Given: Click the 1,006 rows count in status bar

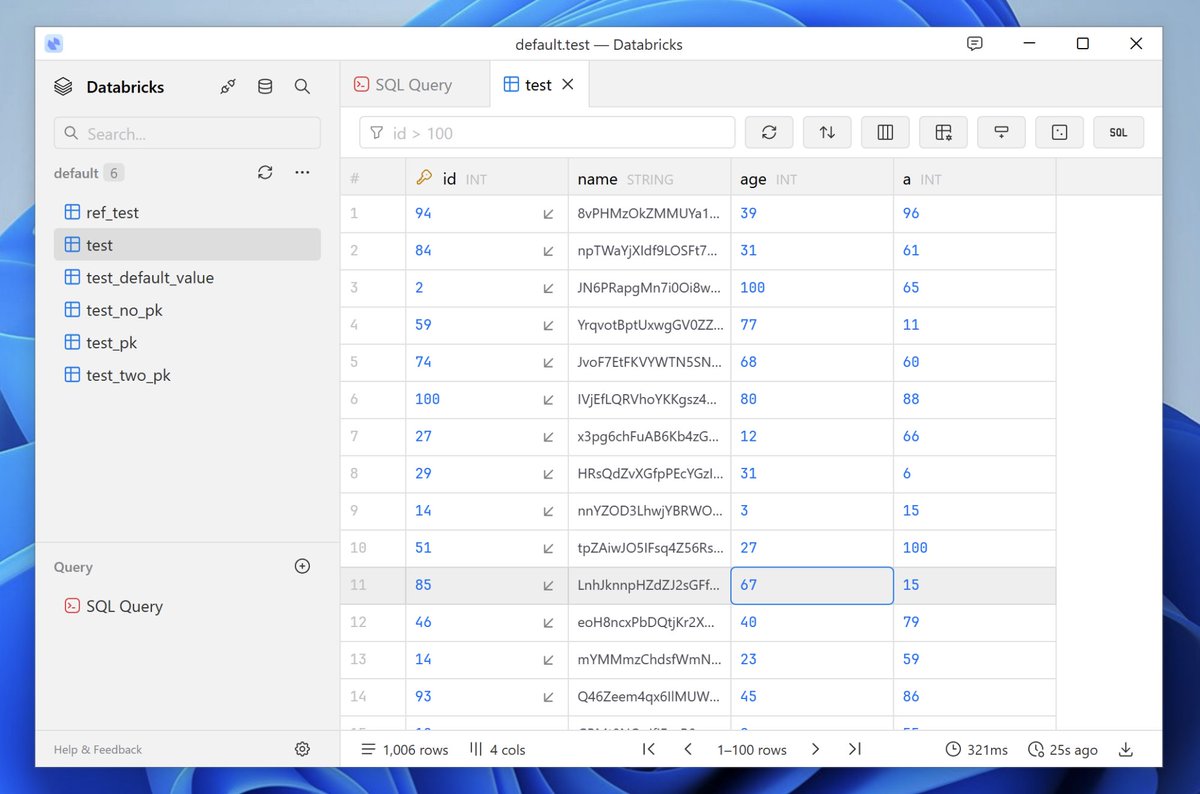Looking at the screenshot, I should click(x=405, y=749).
